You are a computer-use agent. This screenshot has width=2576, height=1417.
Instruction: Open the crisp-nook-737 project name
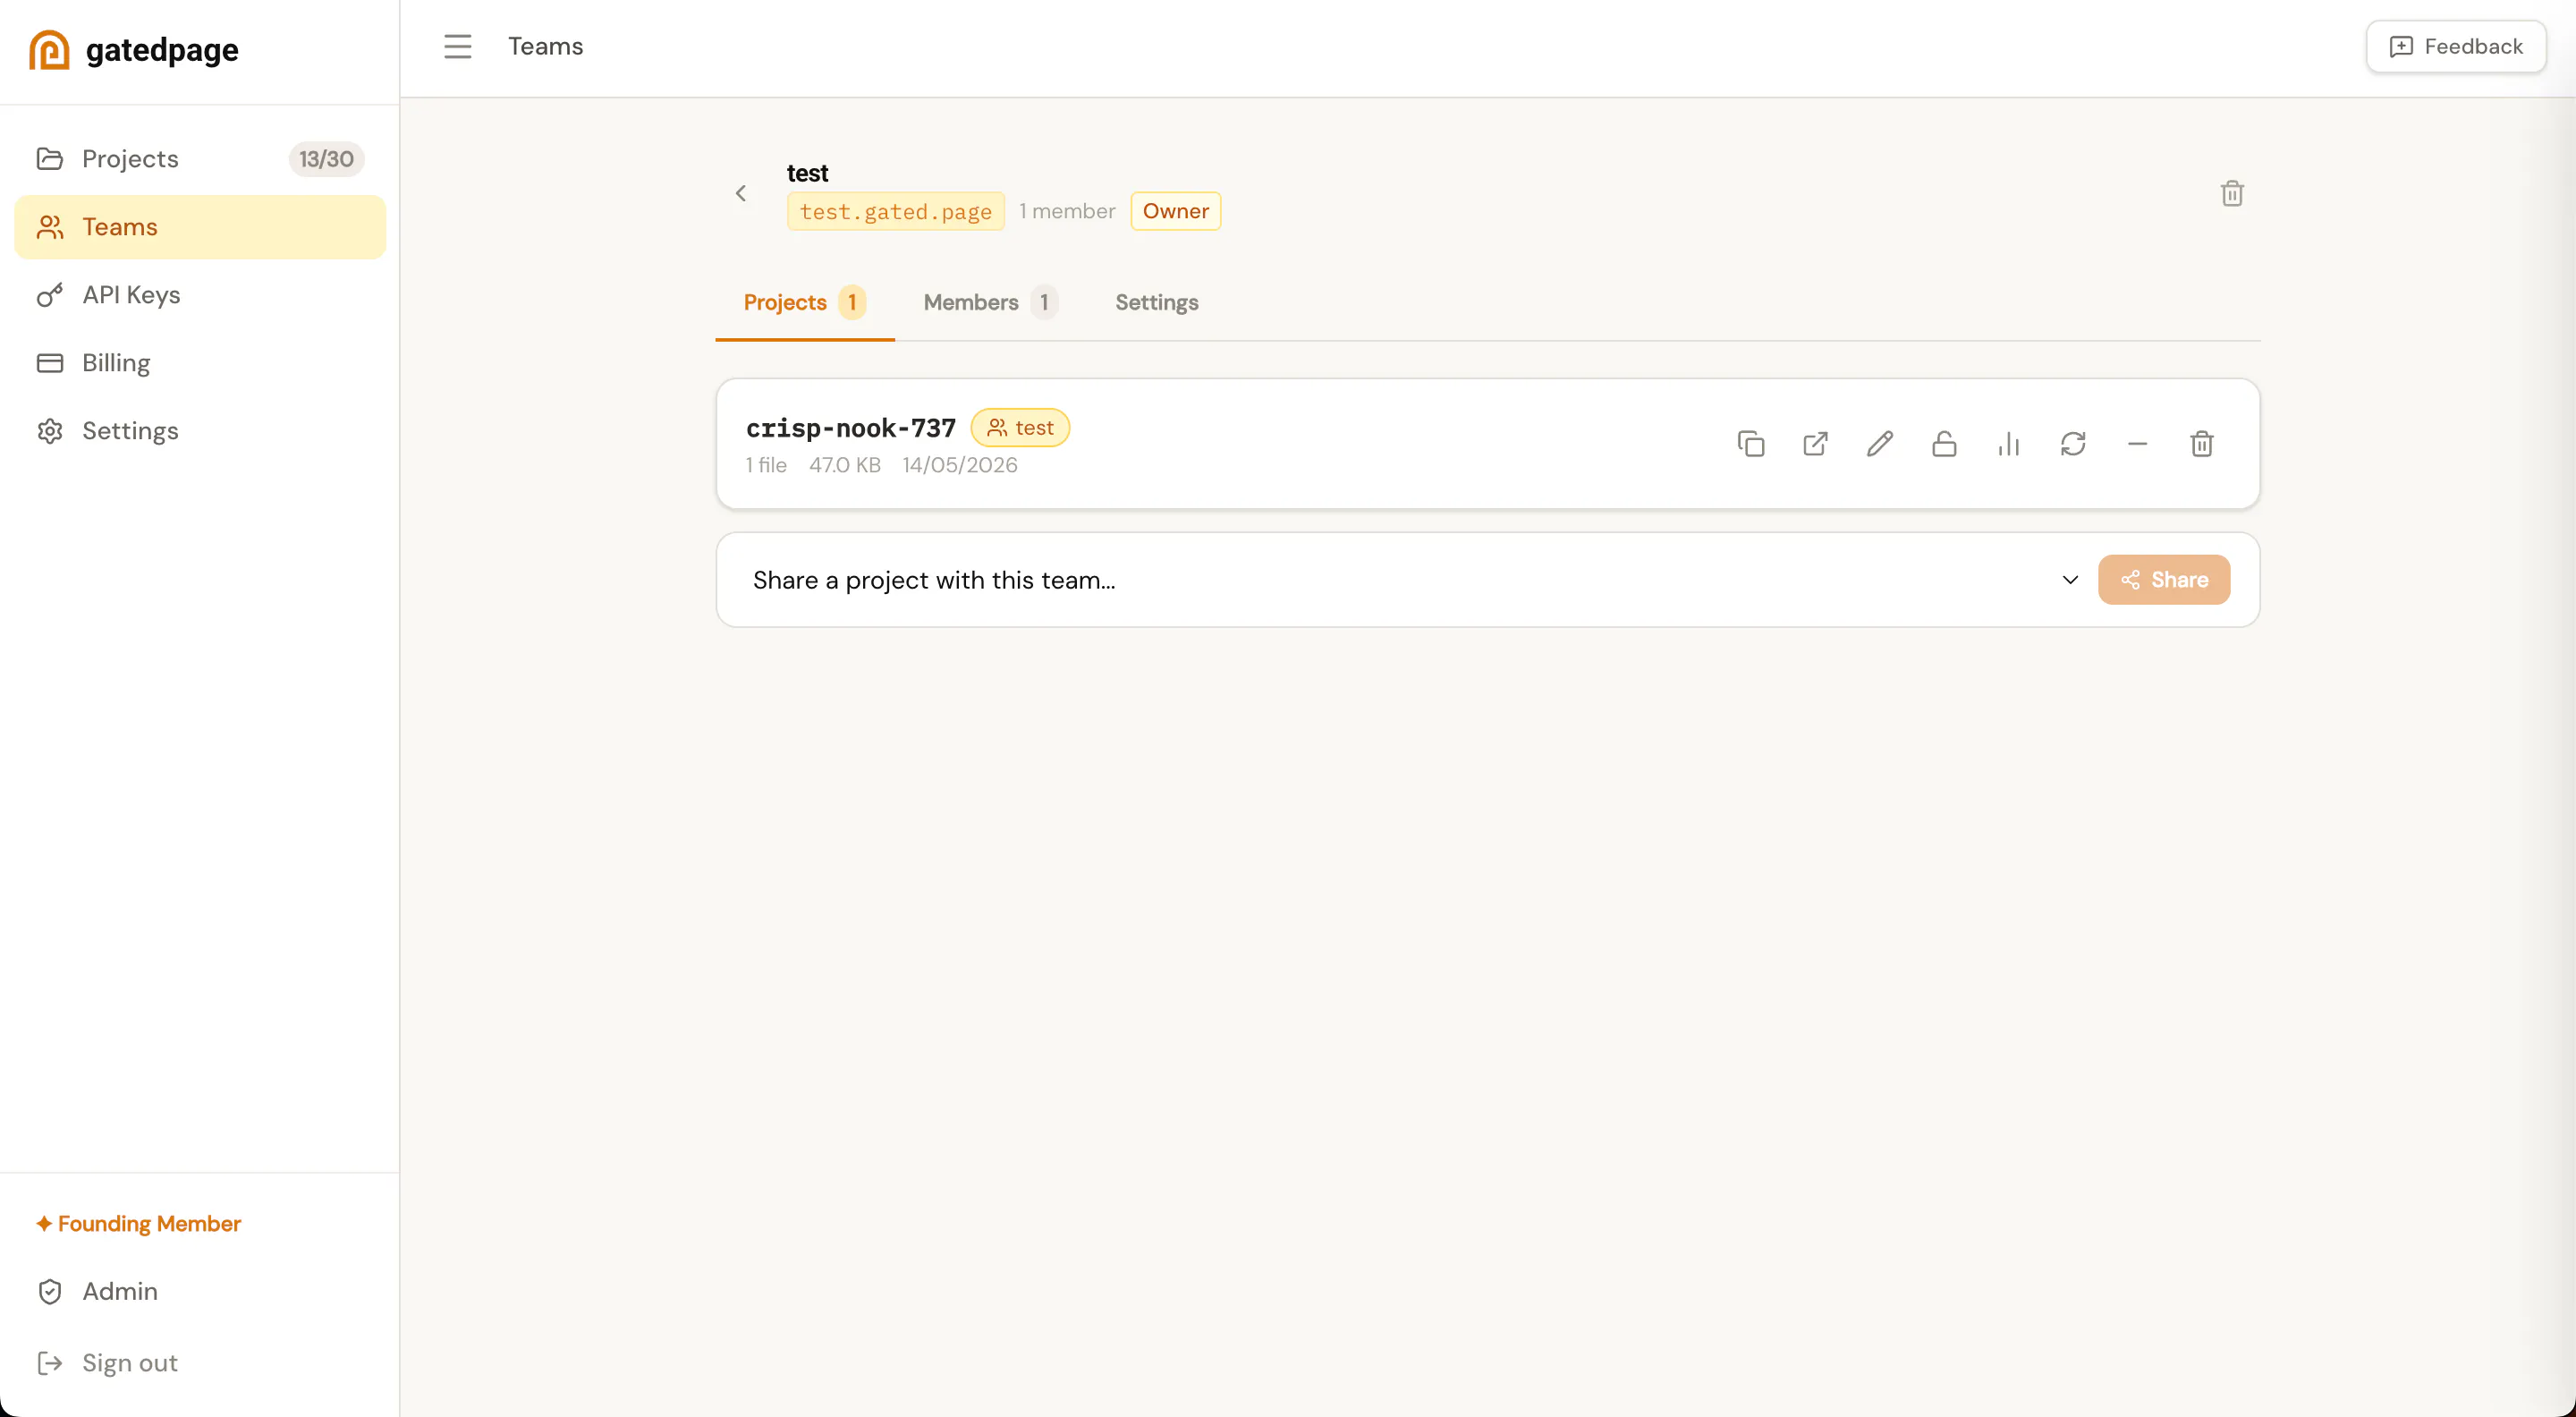pos(850,428)
